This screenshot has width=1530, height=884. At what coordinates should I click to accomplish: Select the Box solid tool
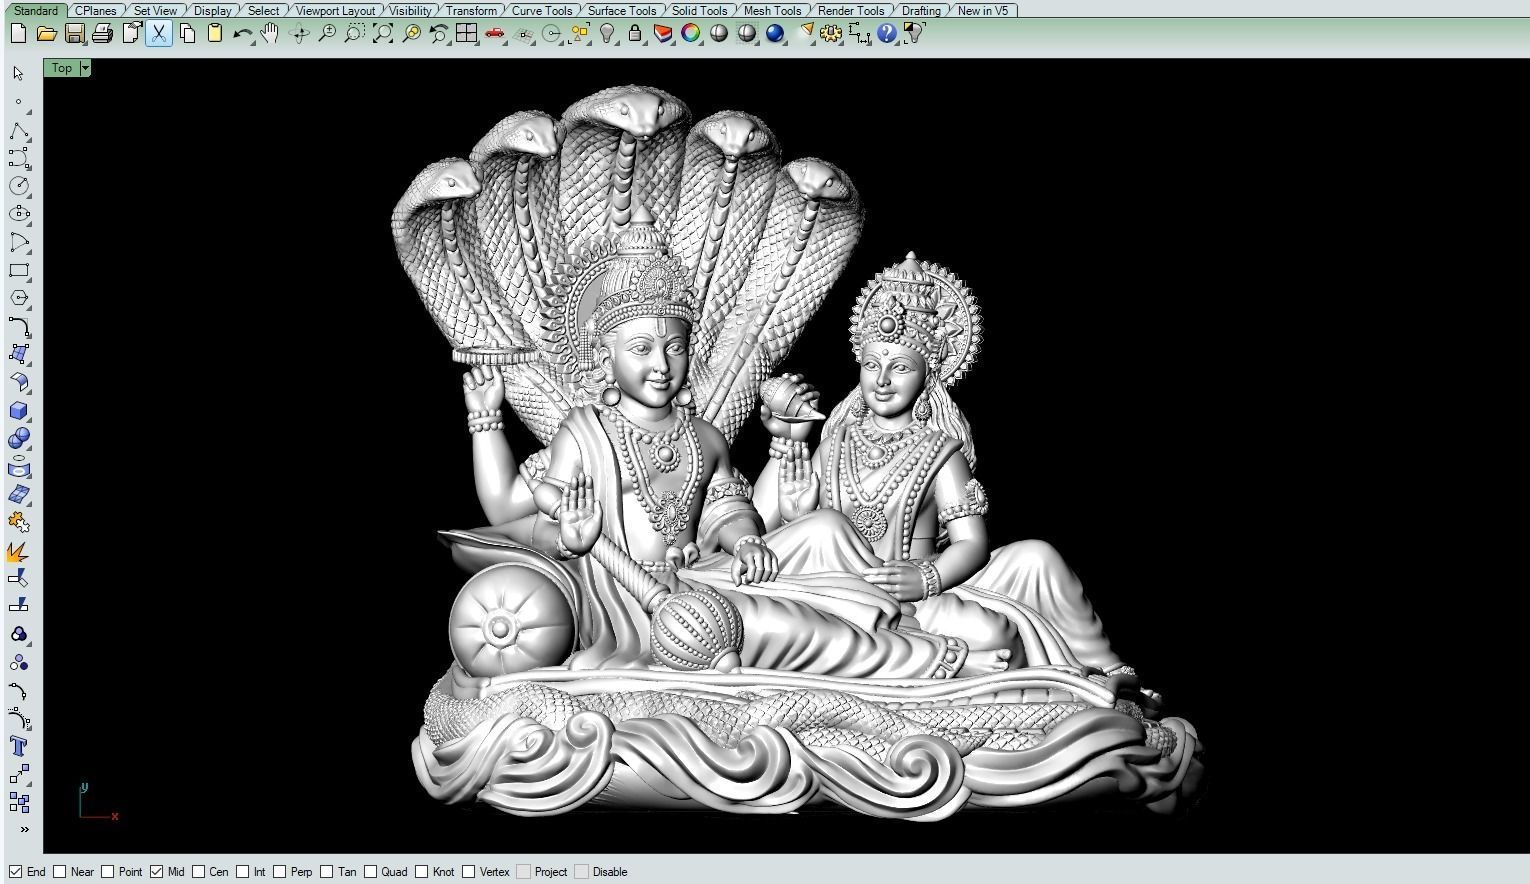point(19,411)
